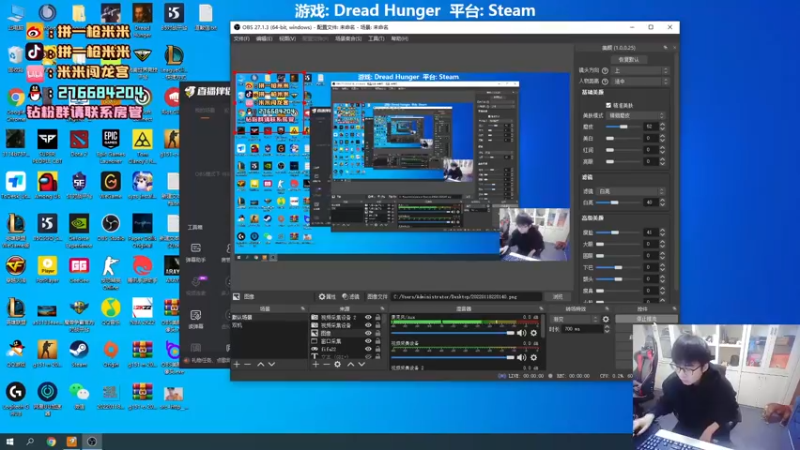Image resolution: width=800 pixels, height=450 pixels.
Task: Open the 编辑(E) menu
Action: [264, 39]
